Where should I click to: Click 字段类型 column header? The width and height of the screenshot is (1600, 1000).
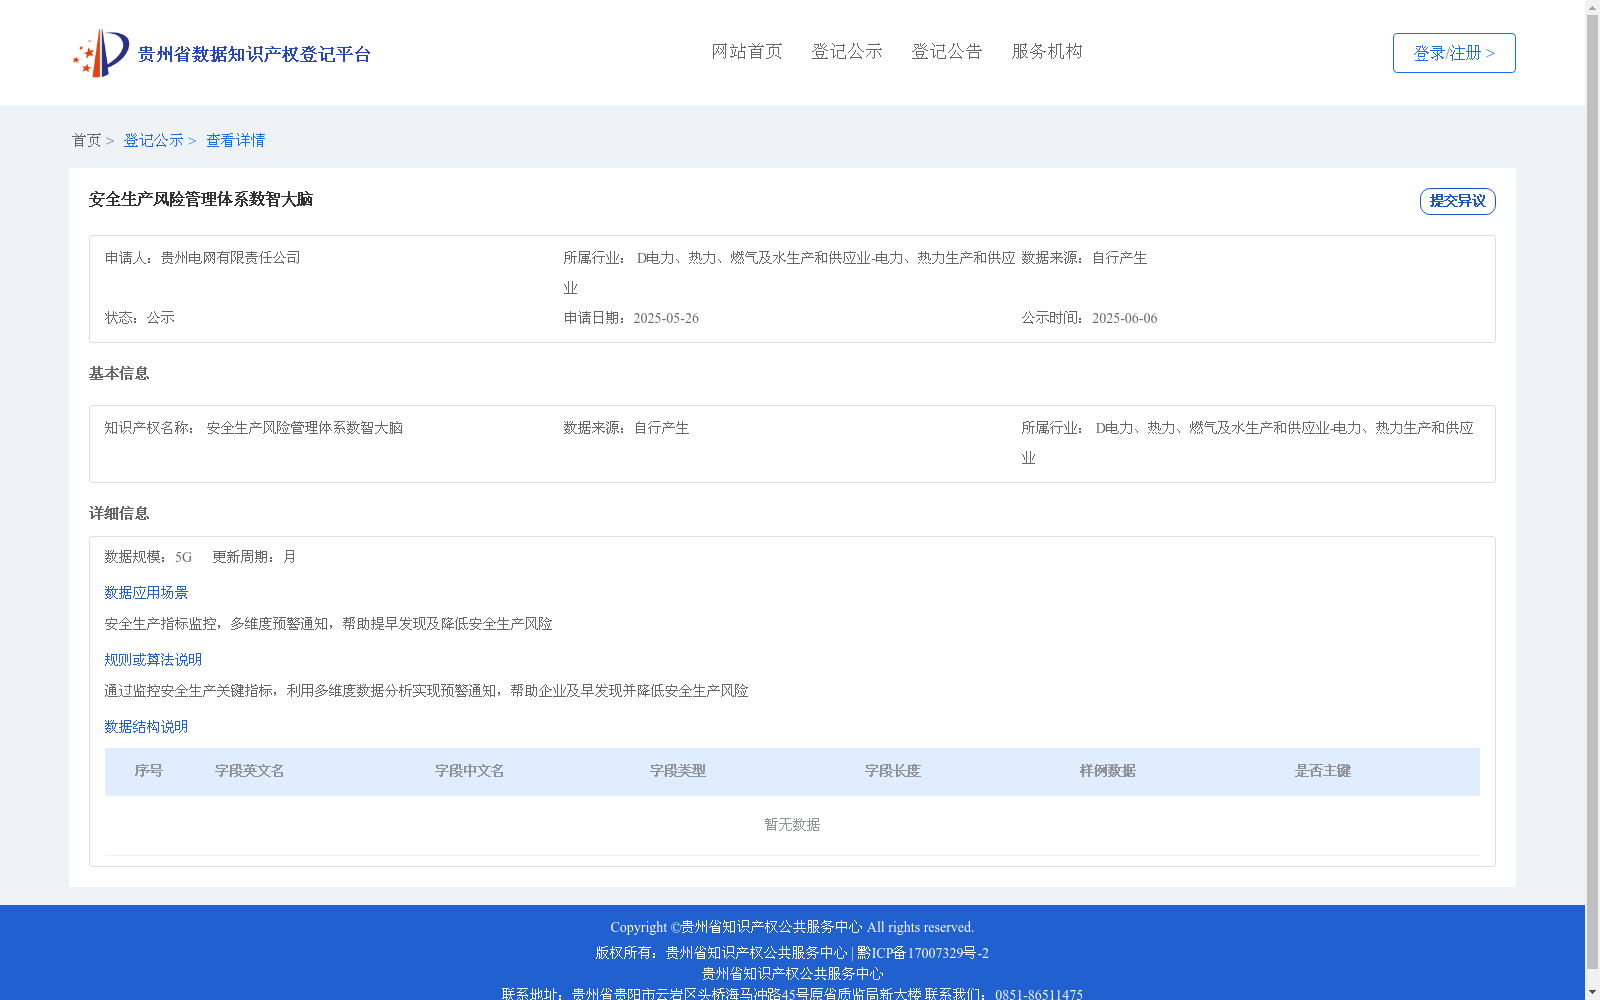tap(678, 771)
